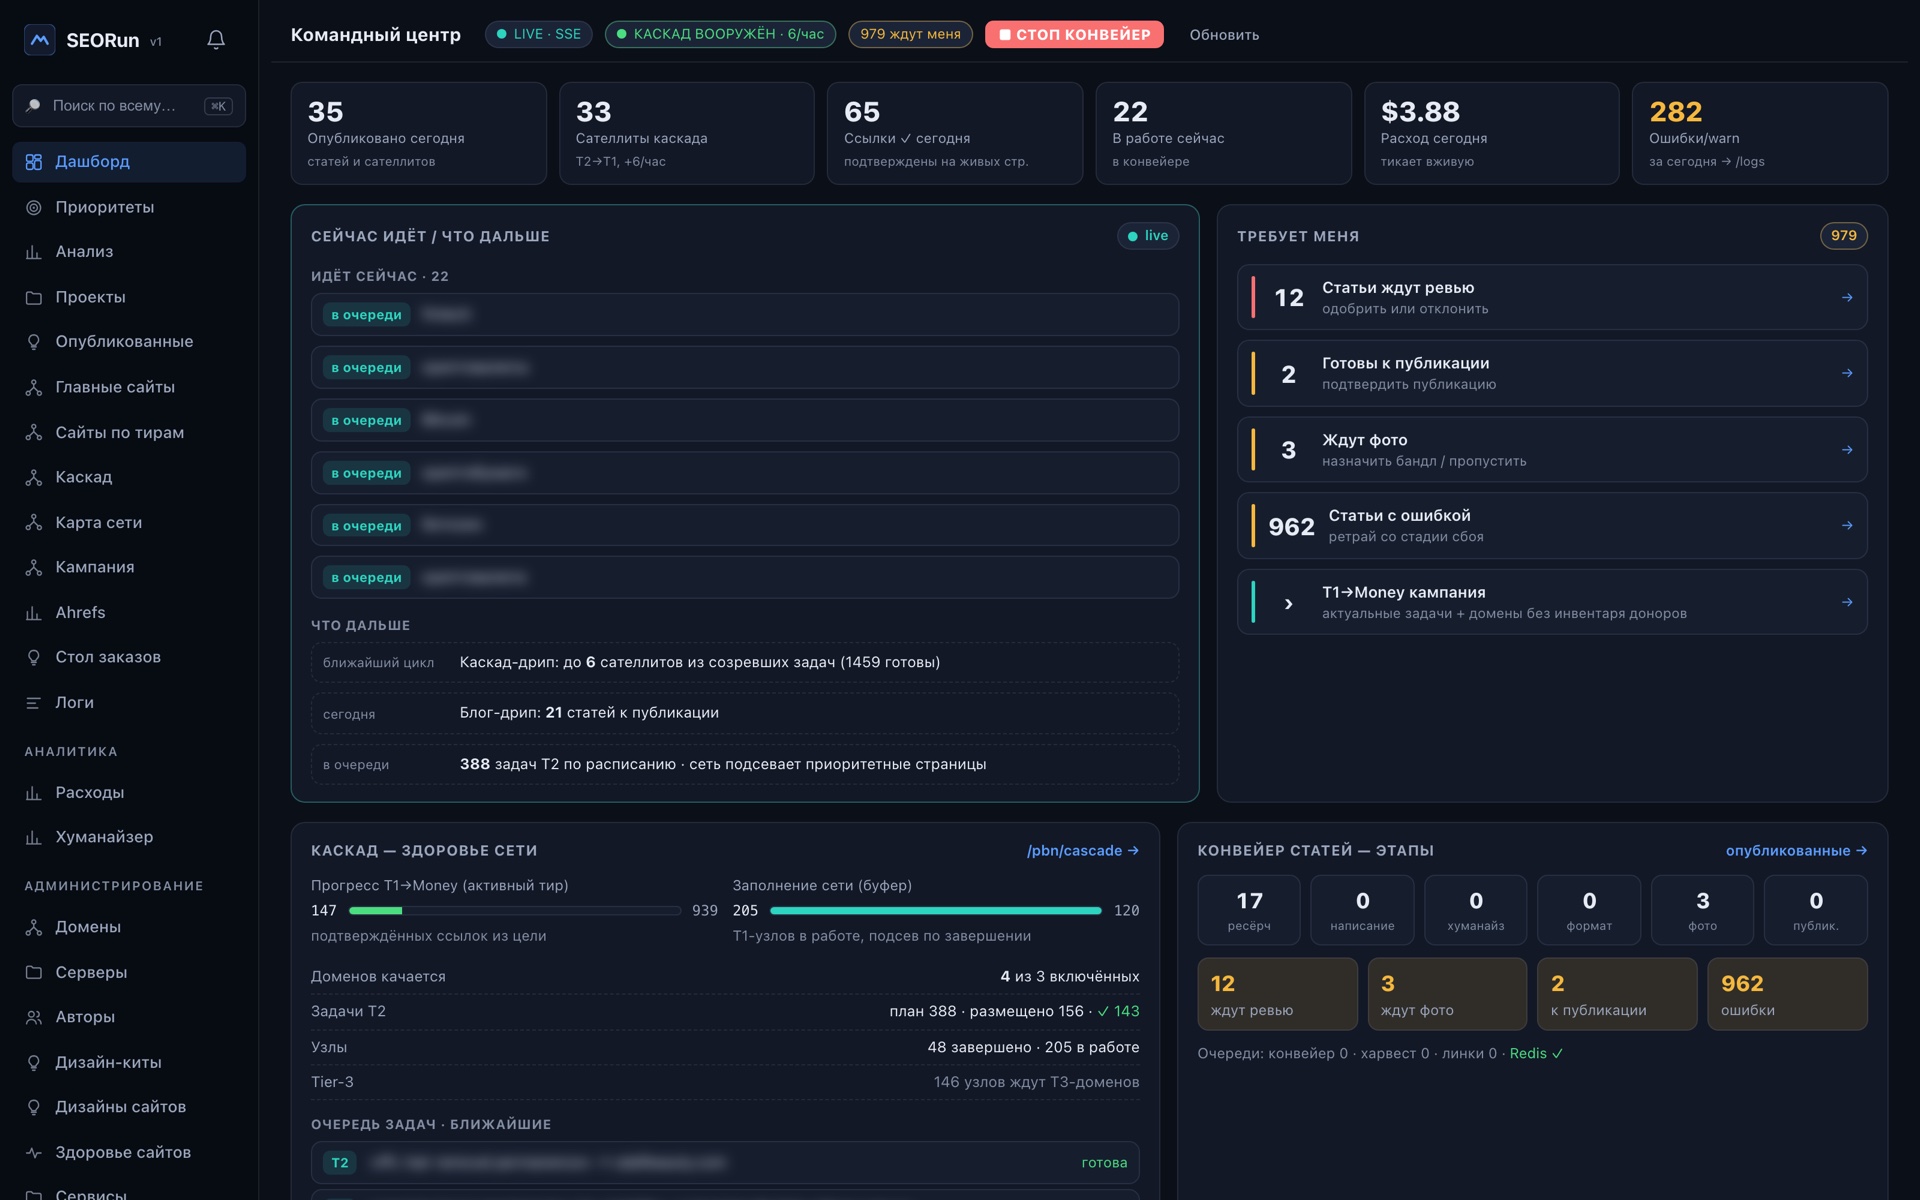The image size is (1920, 1200).
Task: Follow the опубликованные link
Action: [1797, 851]
